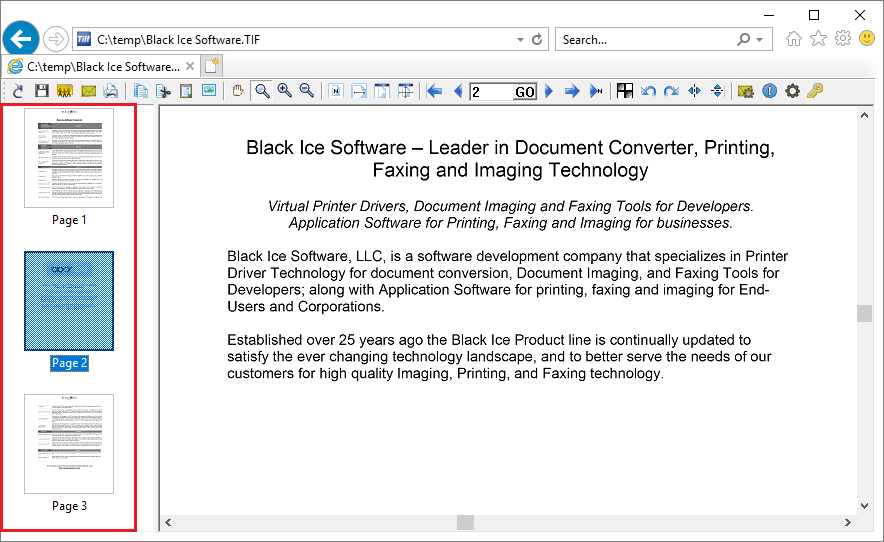Go to previous page triangle

point(458,91)
